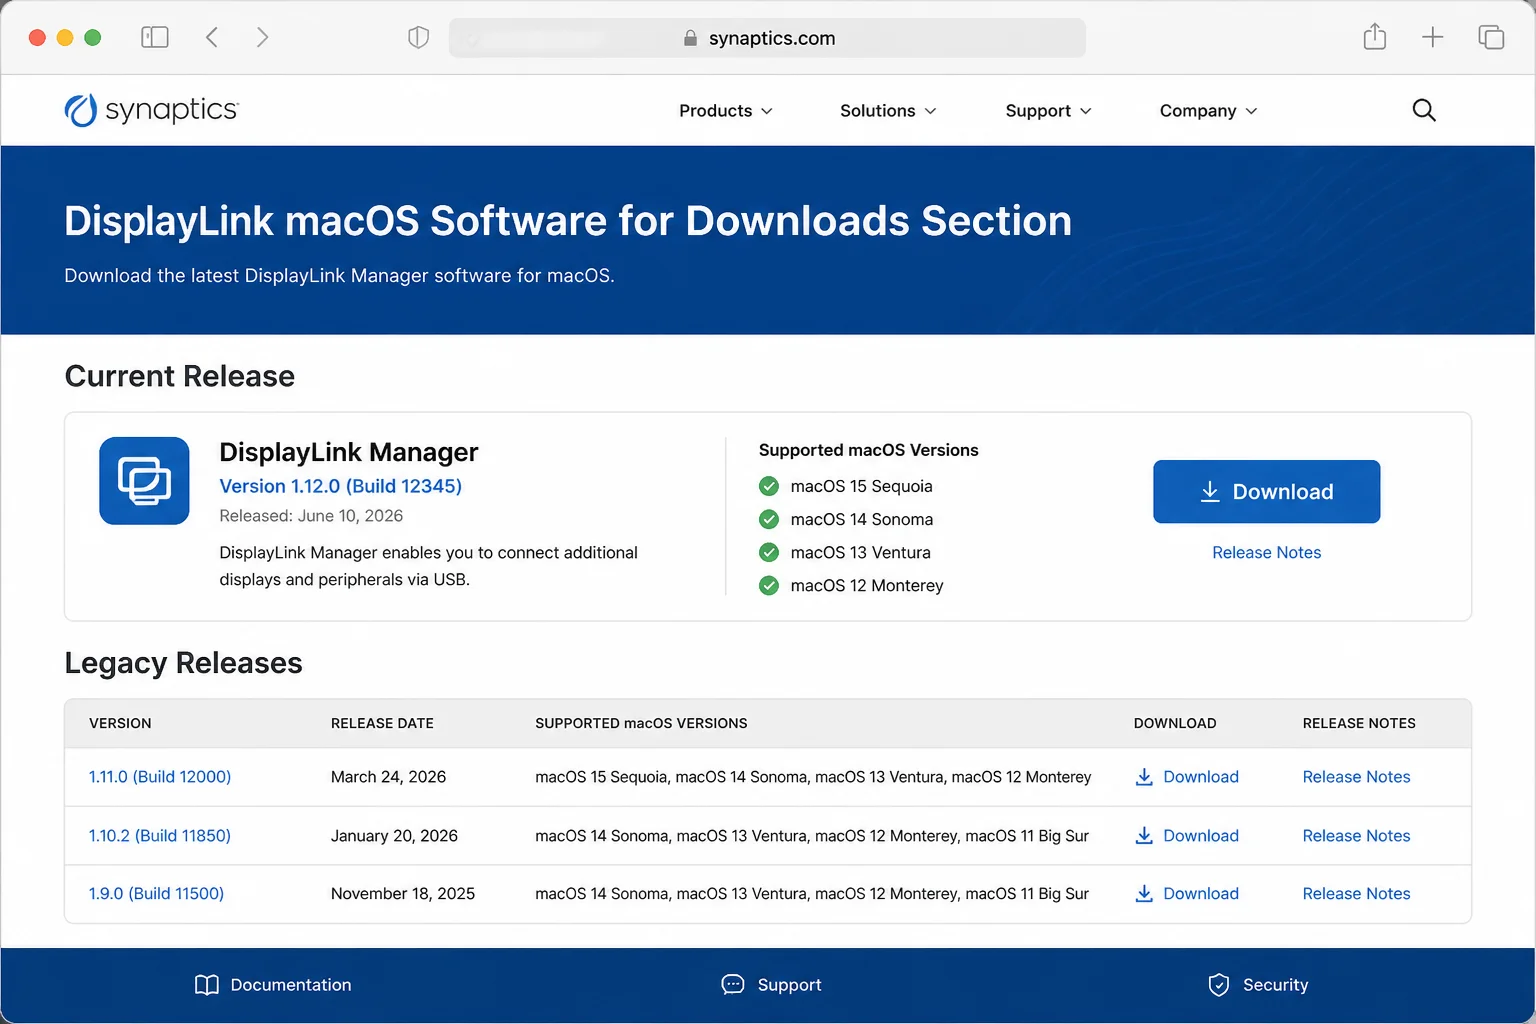Open the Documentation footer link

pos(273,985)
